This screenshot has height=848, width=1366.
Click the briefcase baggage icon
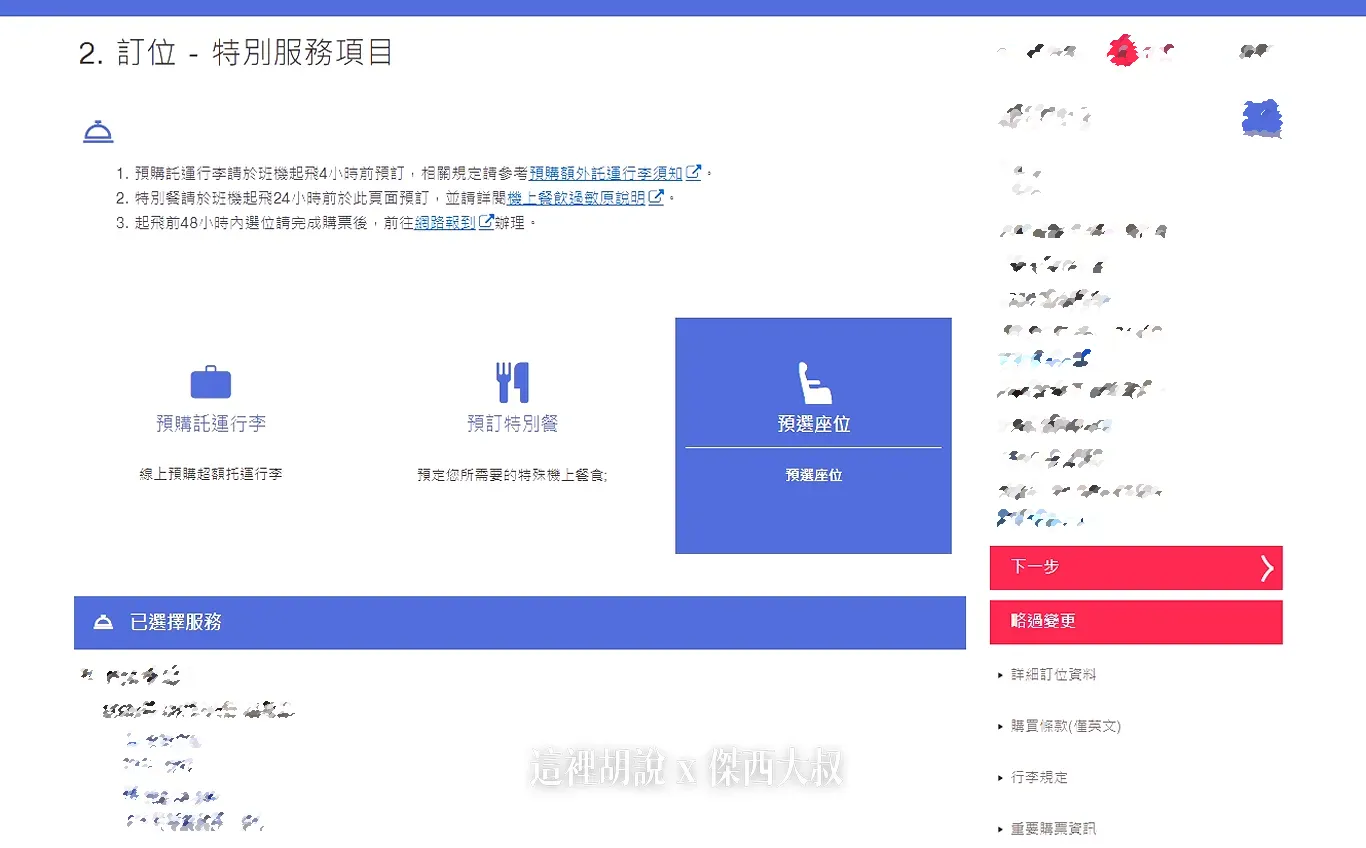211,382
